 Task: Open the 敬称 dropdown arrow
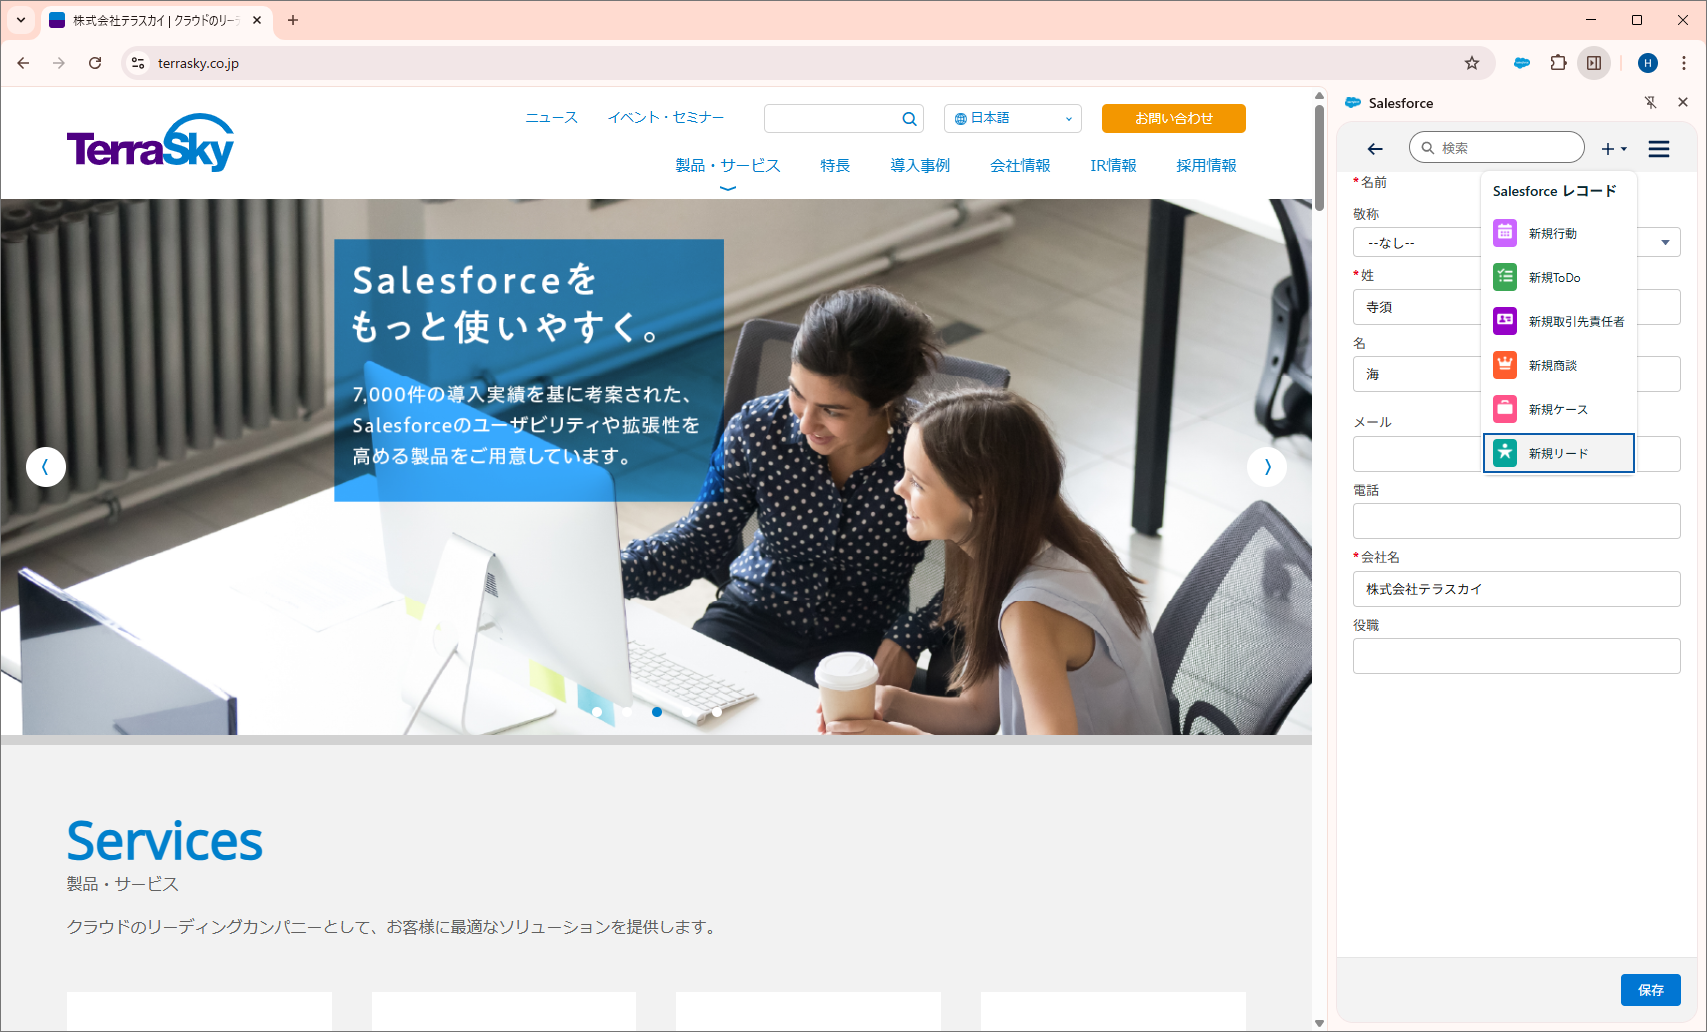(1665, 242)
